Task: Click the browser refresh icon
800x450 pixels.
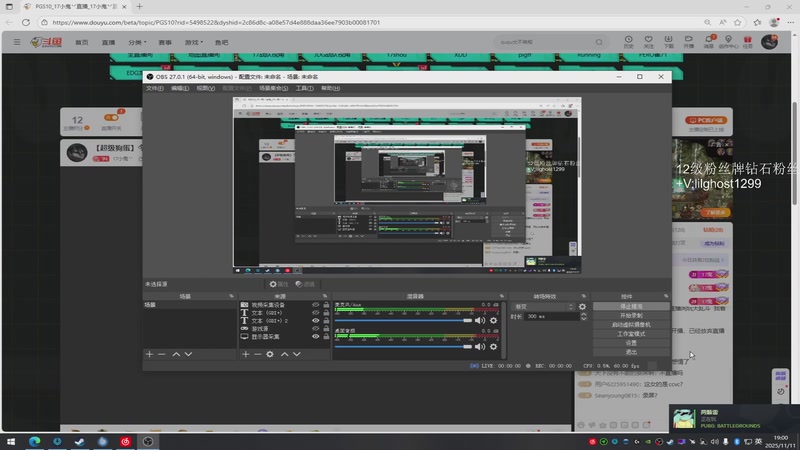Action: tap(26, 22)
